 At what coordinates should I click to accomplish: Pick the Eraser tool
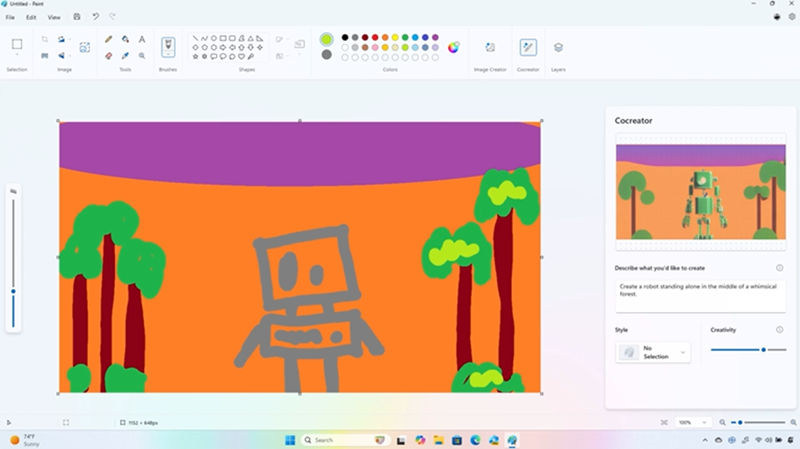click(x=108, y=56)
